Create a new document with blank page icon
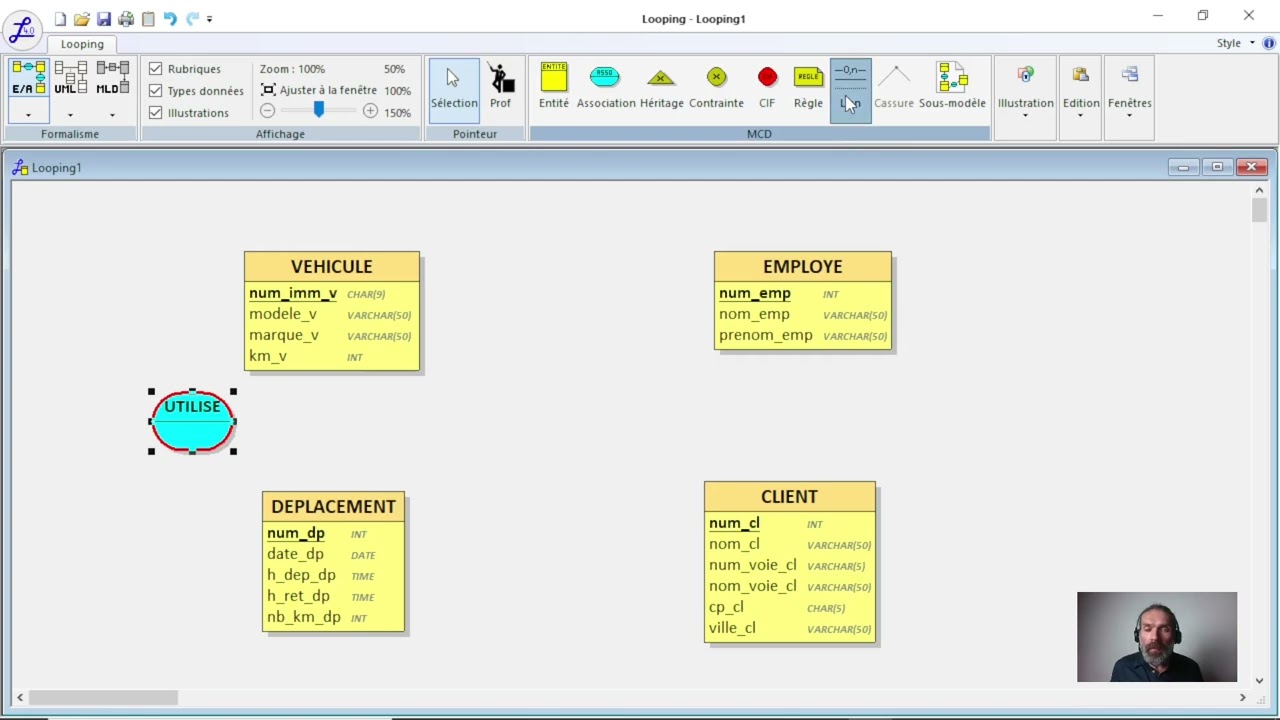1280x720 pixels. [x=60, y=19]
